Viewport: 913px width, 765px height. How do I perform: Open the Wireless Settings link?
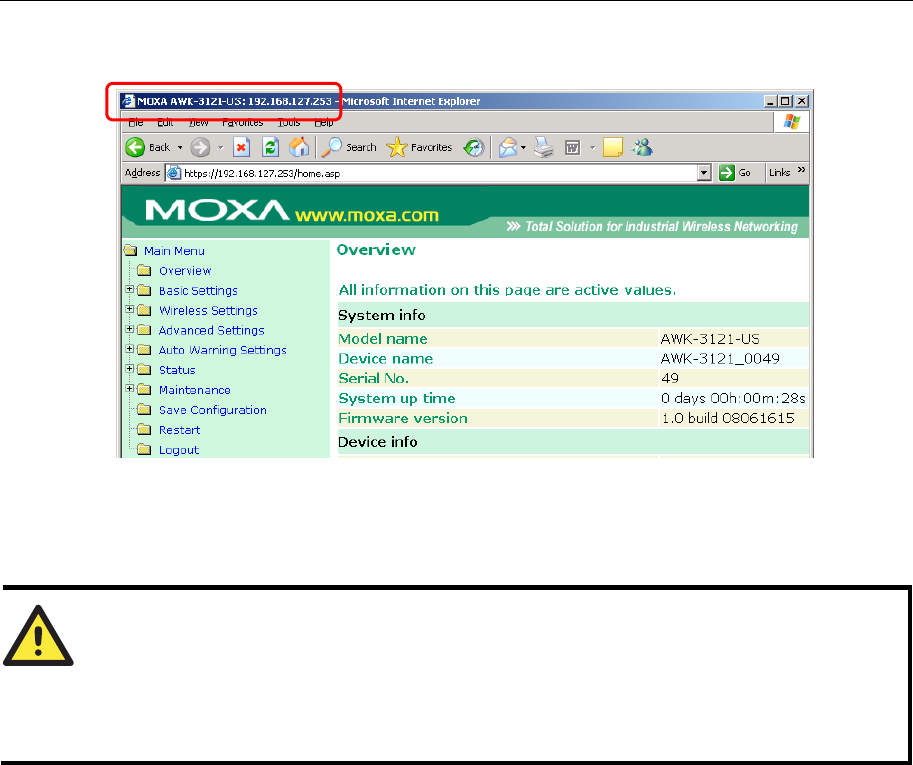(x=208, y=310)
